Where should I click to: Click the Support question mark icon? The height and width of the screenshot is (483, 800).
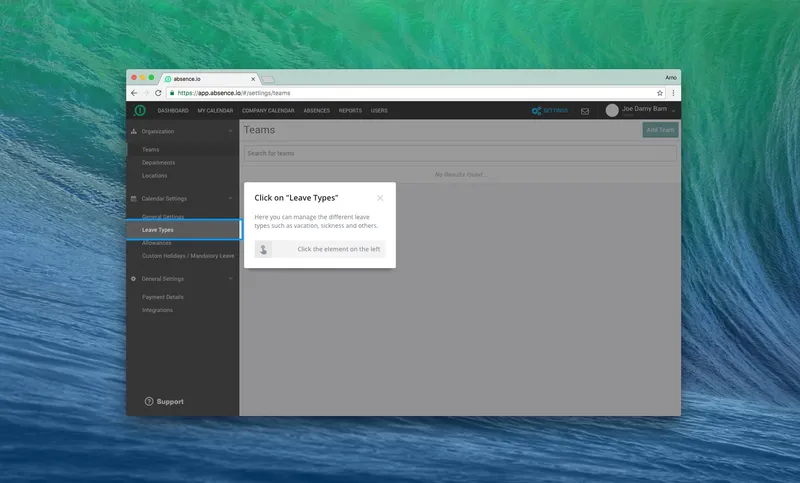pyautogui.click(x=149, y=401)
